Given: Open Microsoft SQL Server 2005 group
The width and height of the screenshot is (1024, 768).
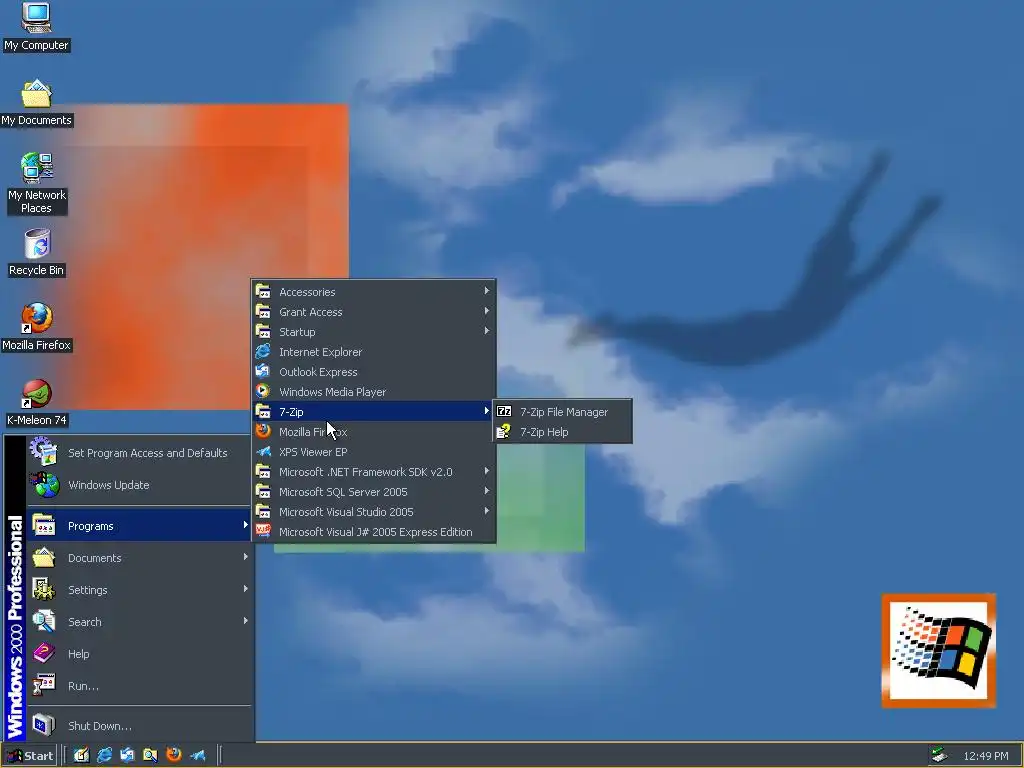Looking at the screenshot, I should tap(374, 492).
